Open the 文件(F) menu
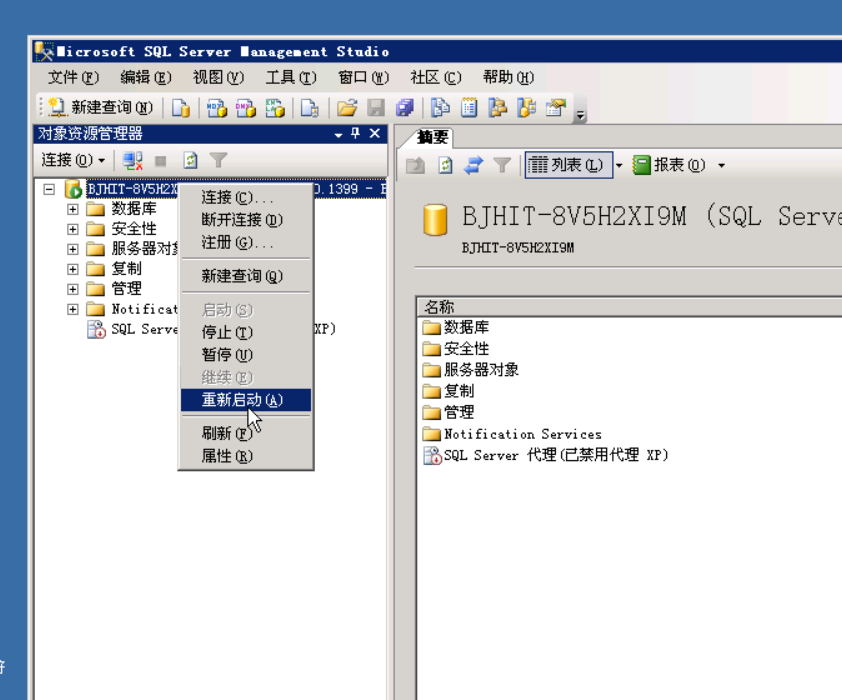 point(73,77)
